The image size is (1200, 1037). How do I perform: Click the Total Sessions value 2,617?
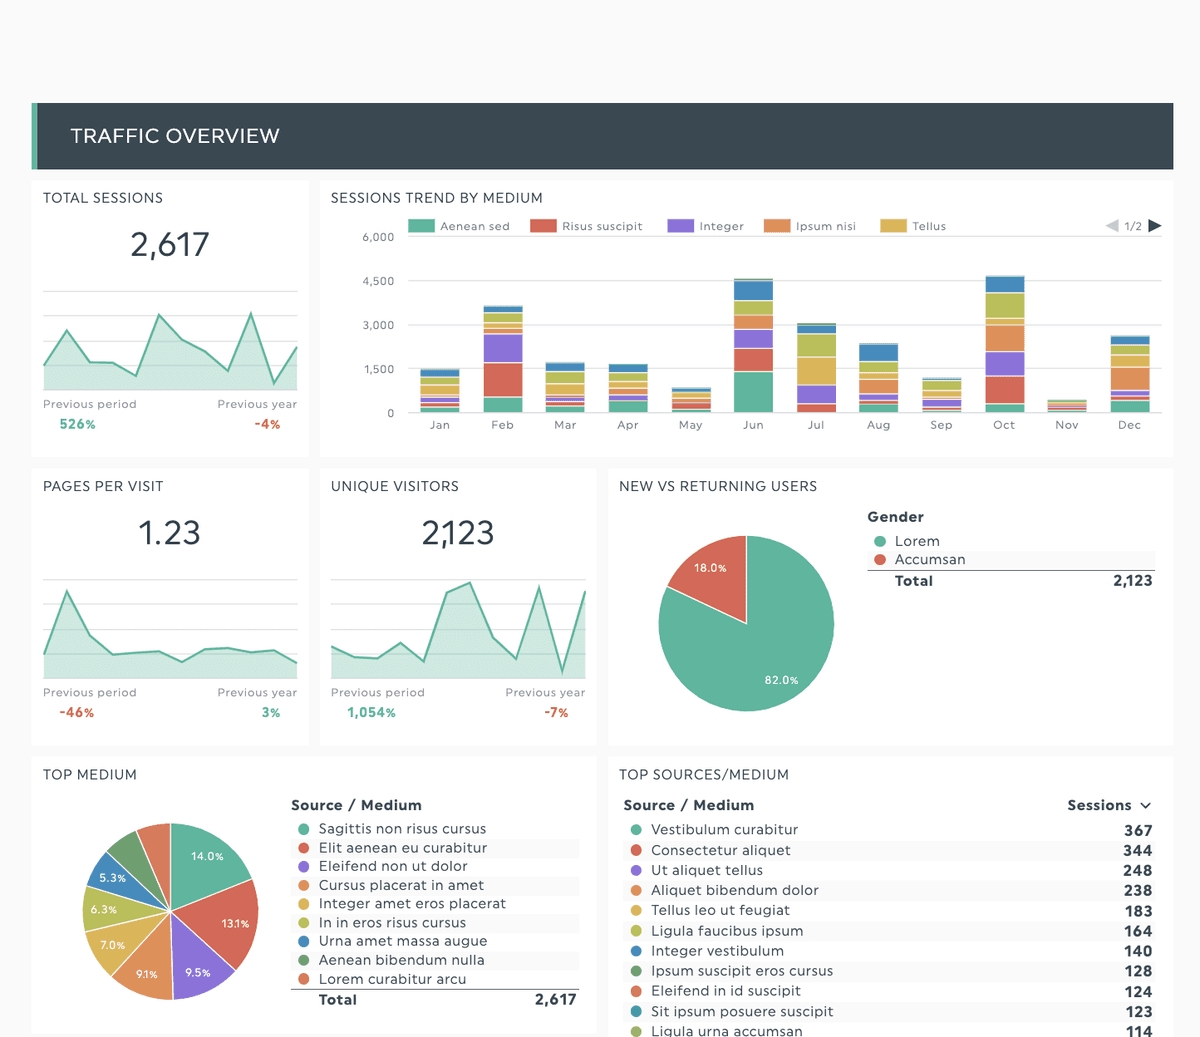tap(170, 245)
